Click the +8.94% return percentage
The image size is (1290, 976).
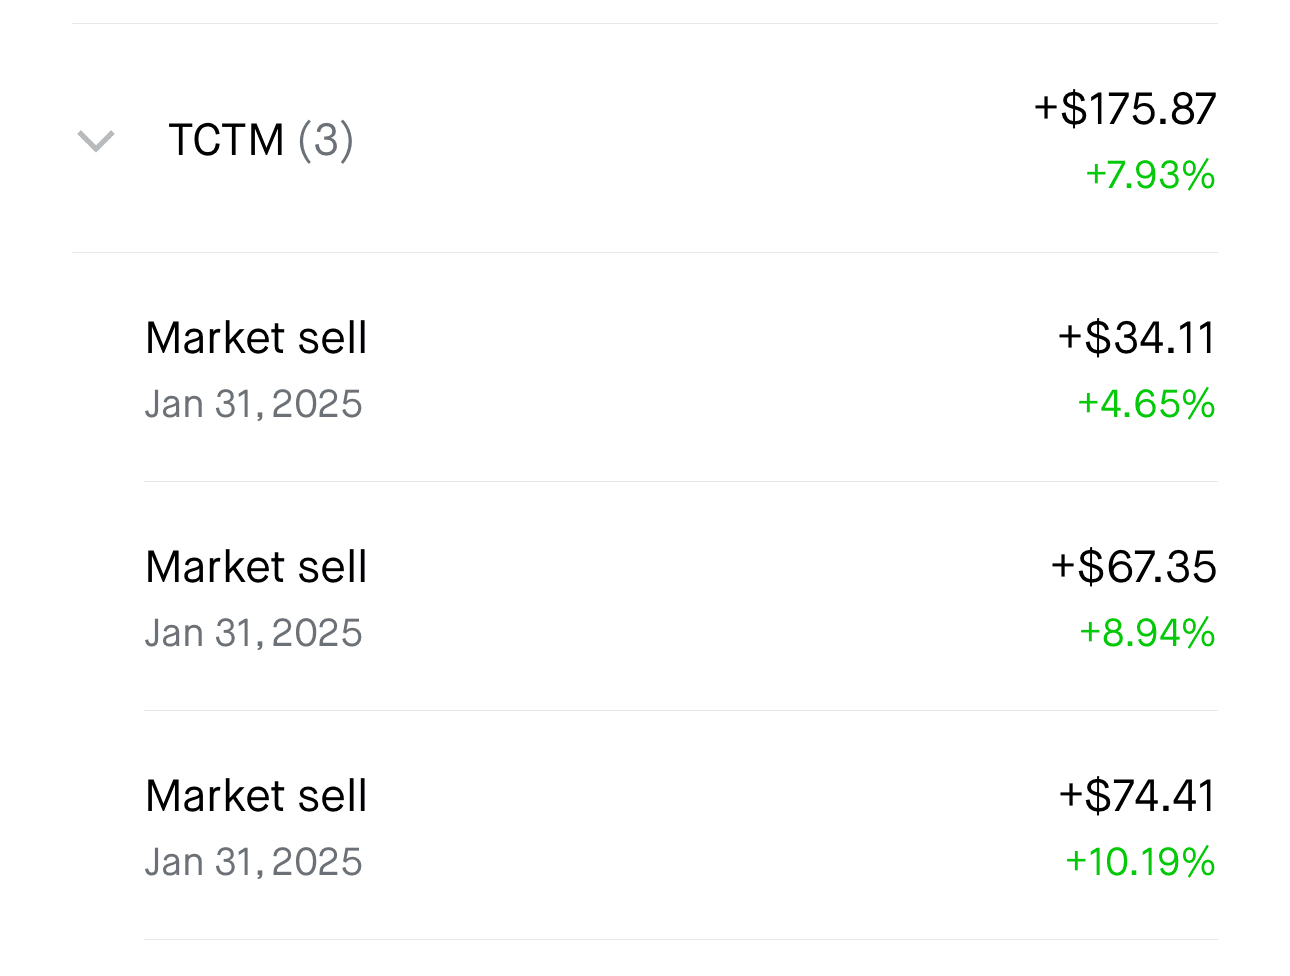[x=1147, y=633]
